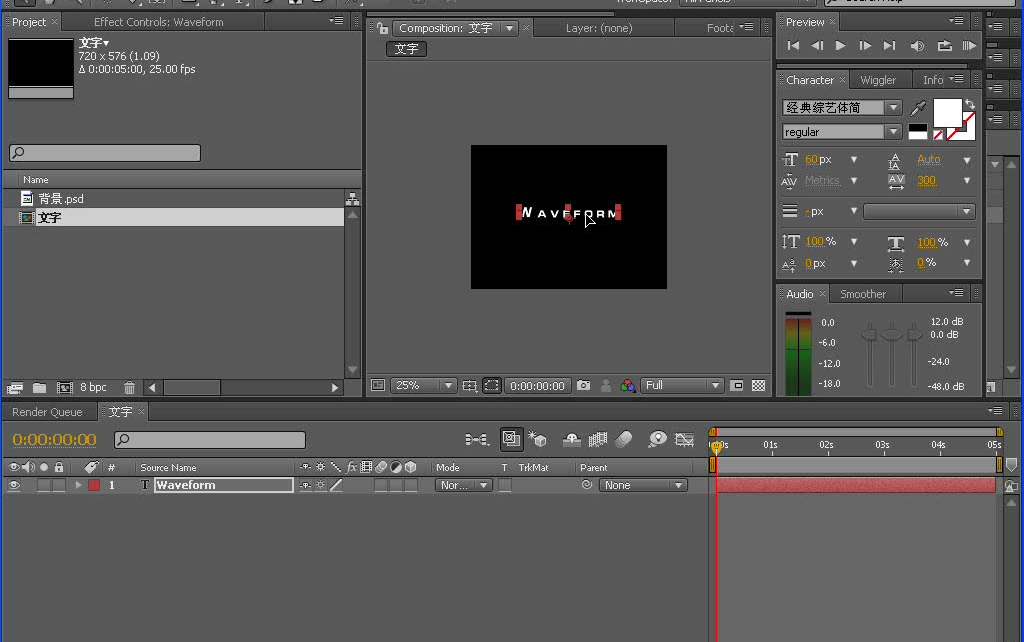Solo the Waveform layer
The width and height of the screenshot is (1024, 642).
click(44, 485)
